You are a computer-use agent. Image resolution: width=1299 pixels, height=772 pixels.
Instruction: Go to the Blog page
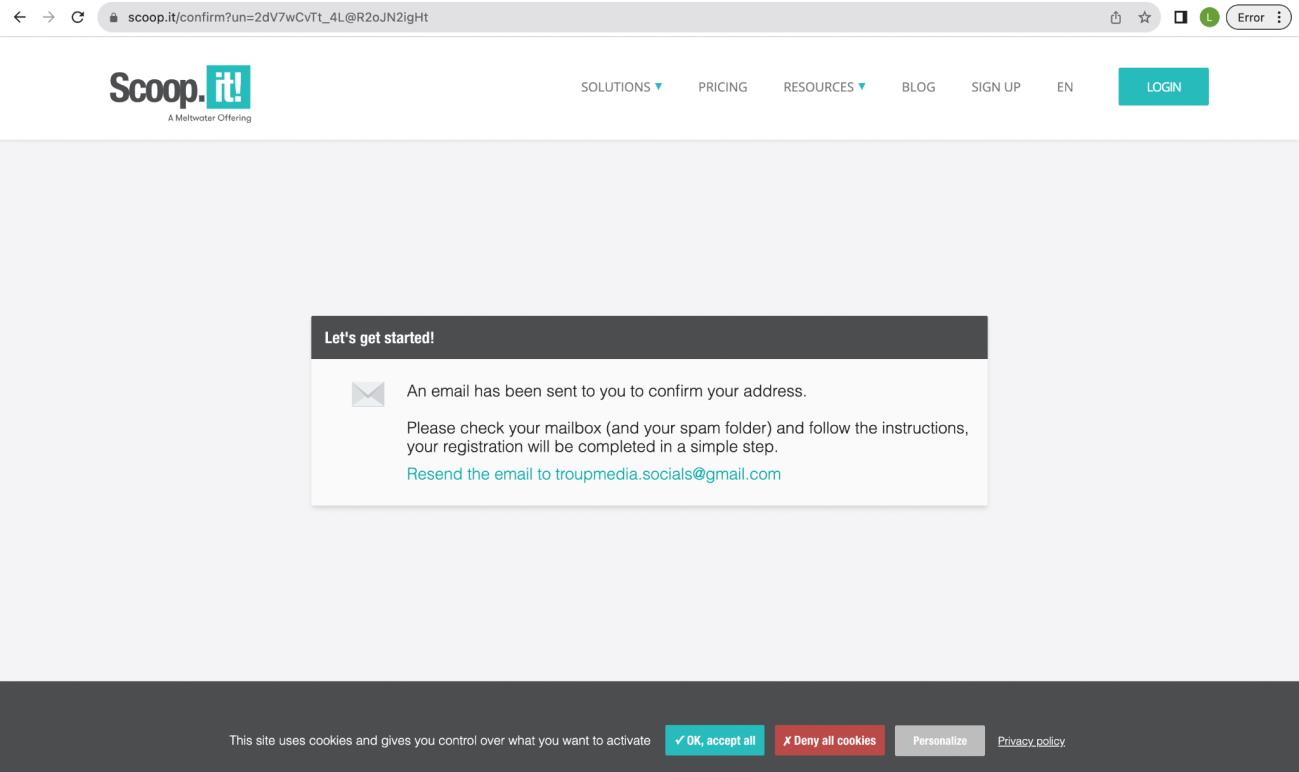[918, 87]
